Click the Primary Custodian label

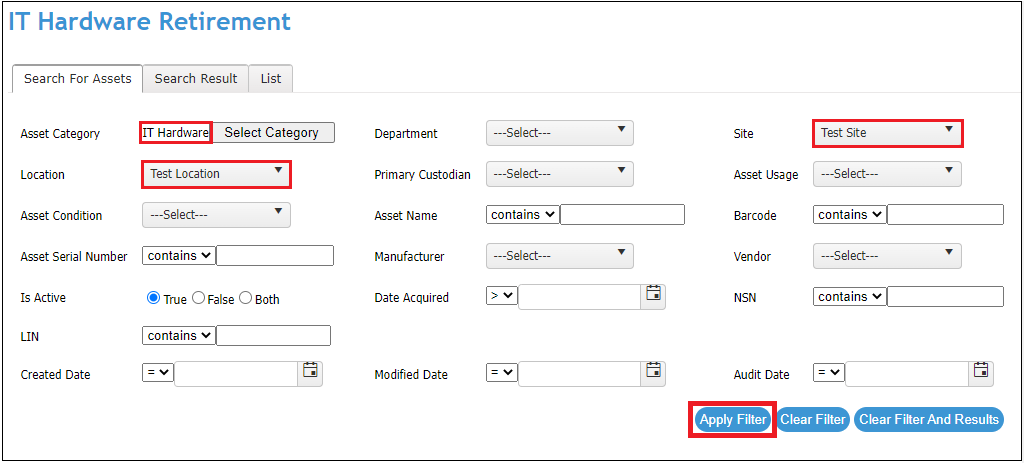[x=422, y=175]
